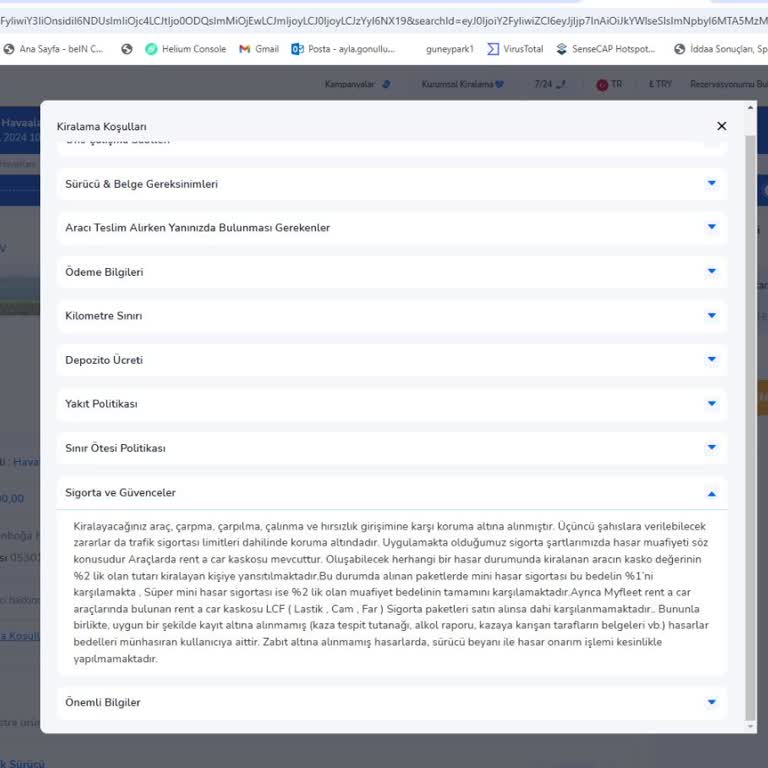
Task: Expand Ödeme Bilgileri section arrow
Action: tap(711, 271)
